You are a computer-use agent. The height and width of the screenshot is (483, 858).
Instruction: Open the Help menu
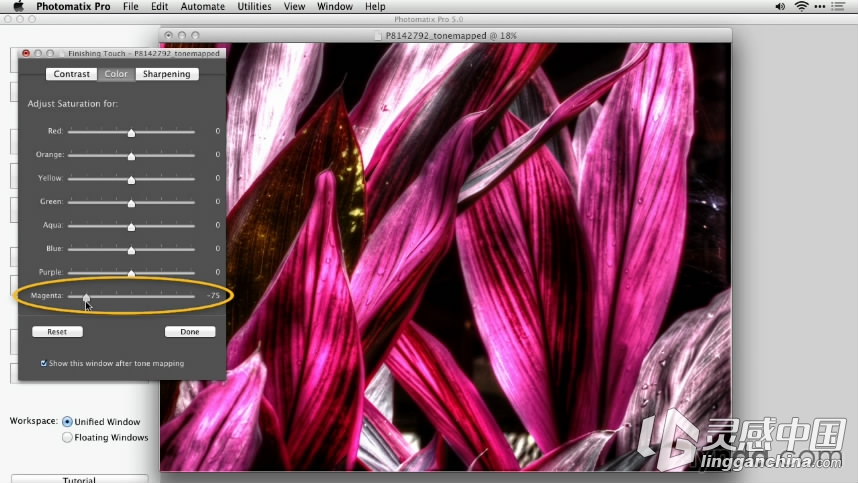coord(375,7)
